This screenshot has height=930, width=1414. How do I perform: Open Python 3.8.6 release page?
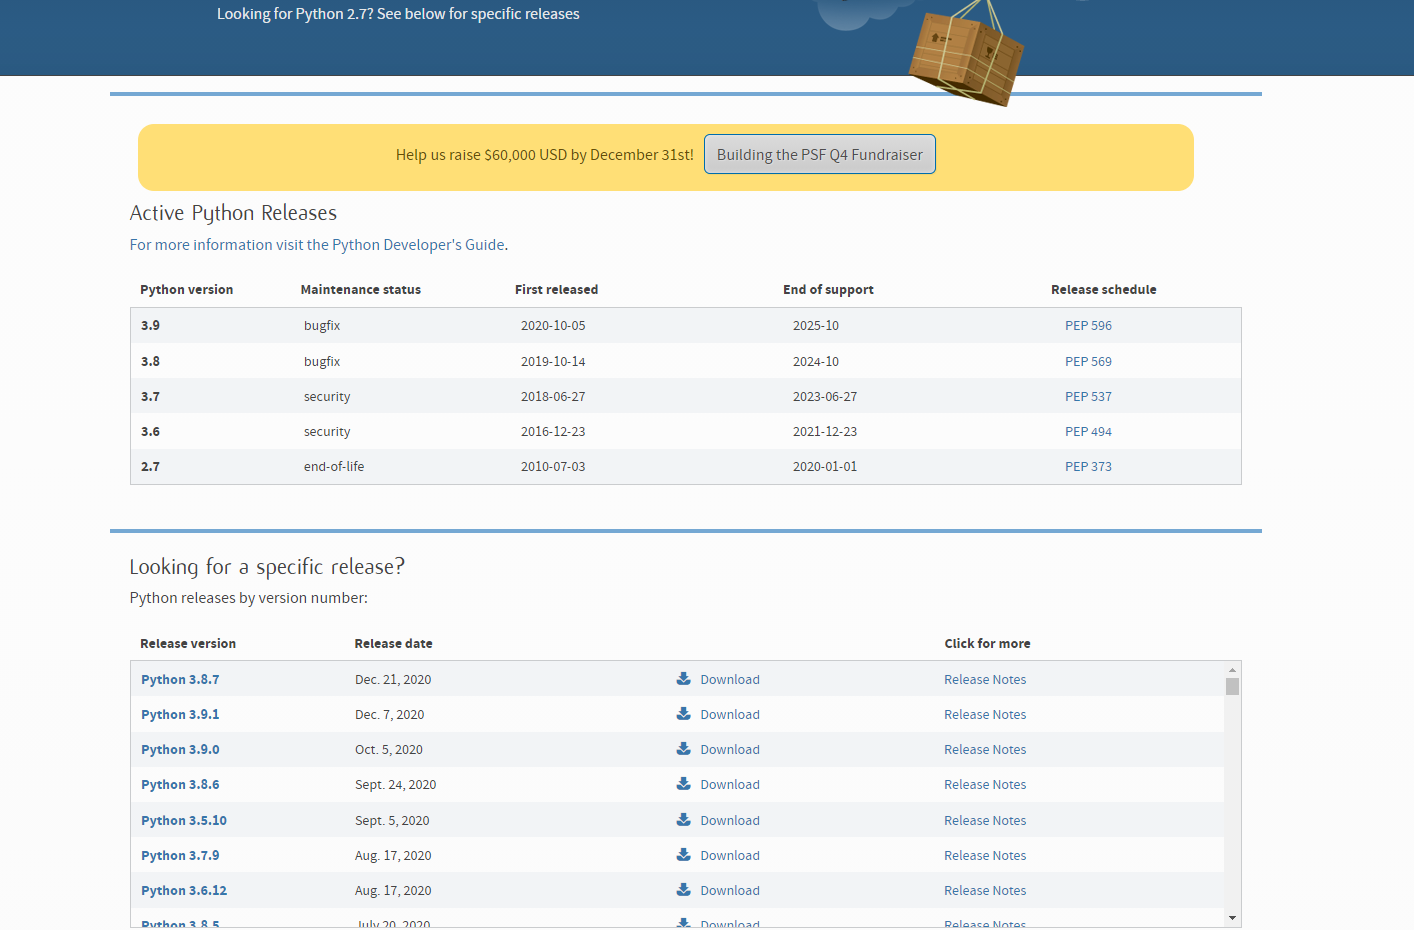(x=180, y=785)
